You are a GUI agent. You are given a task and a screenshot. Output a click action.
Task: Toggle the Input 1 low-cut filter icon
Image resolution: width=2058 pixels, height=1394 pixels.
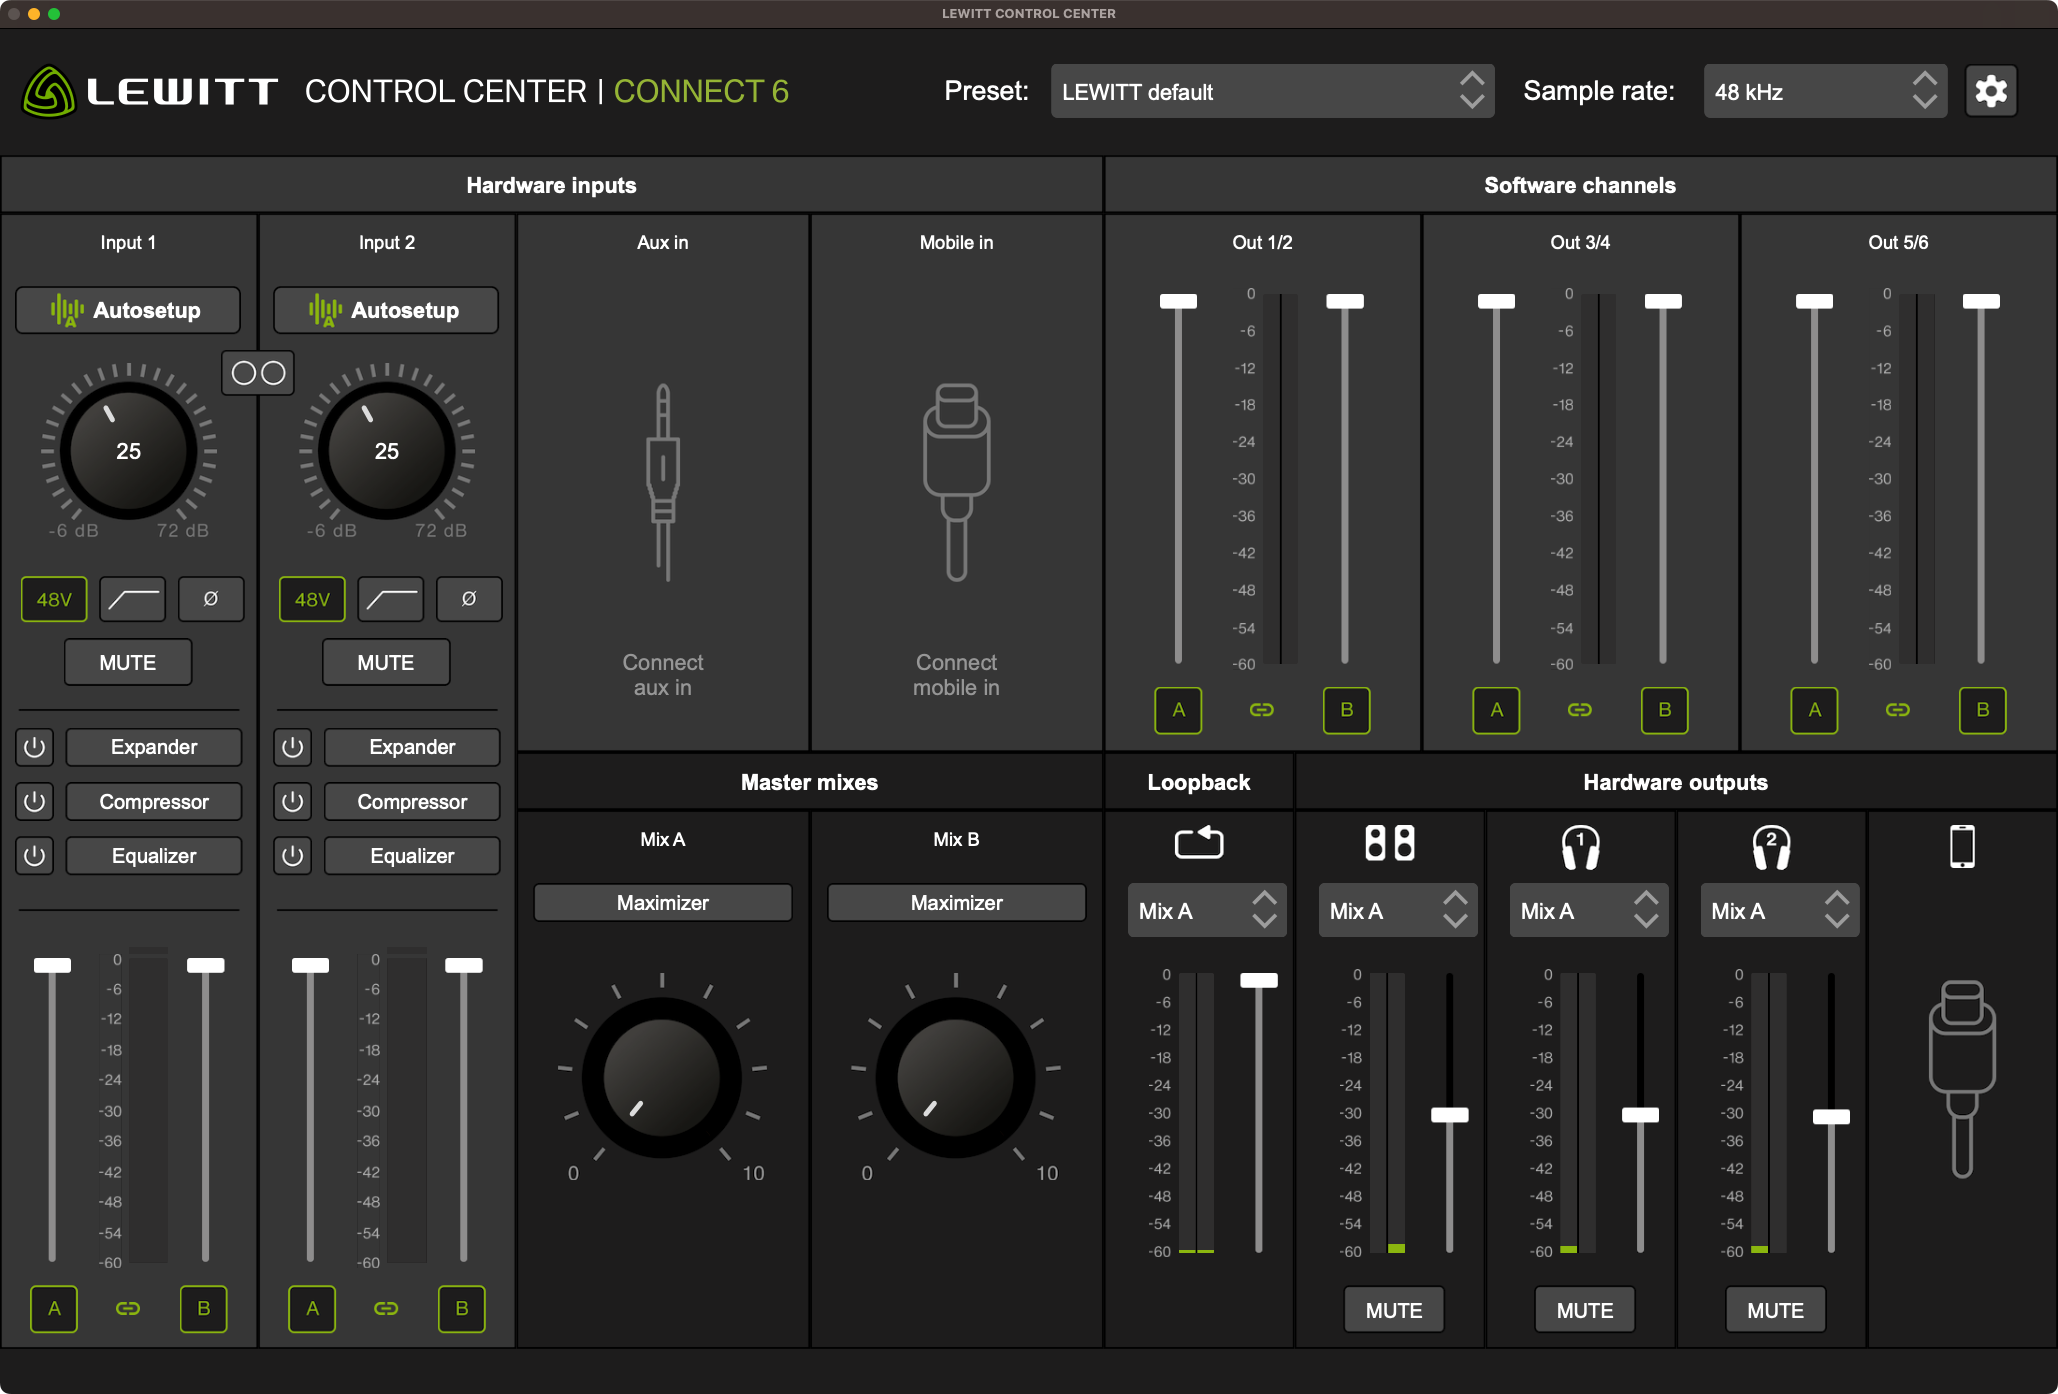point(132,599)
